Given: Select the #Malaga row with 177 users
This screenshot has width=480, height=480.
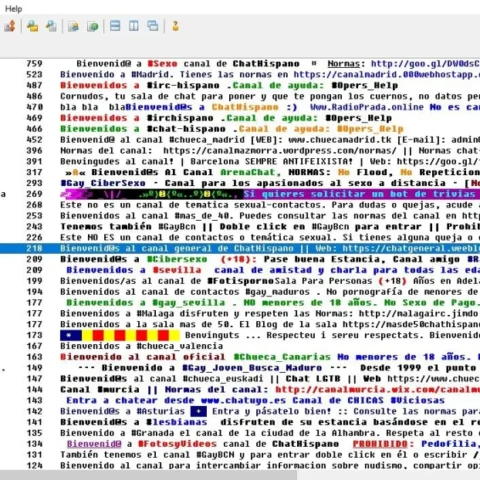Looking at the screenshot, I should click(240, 314).
